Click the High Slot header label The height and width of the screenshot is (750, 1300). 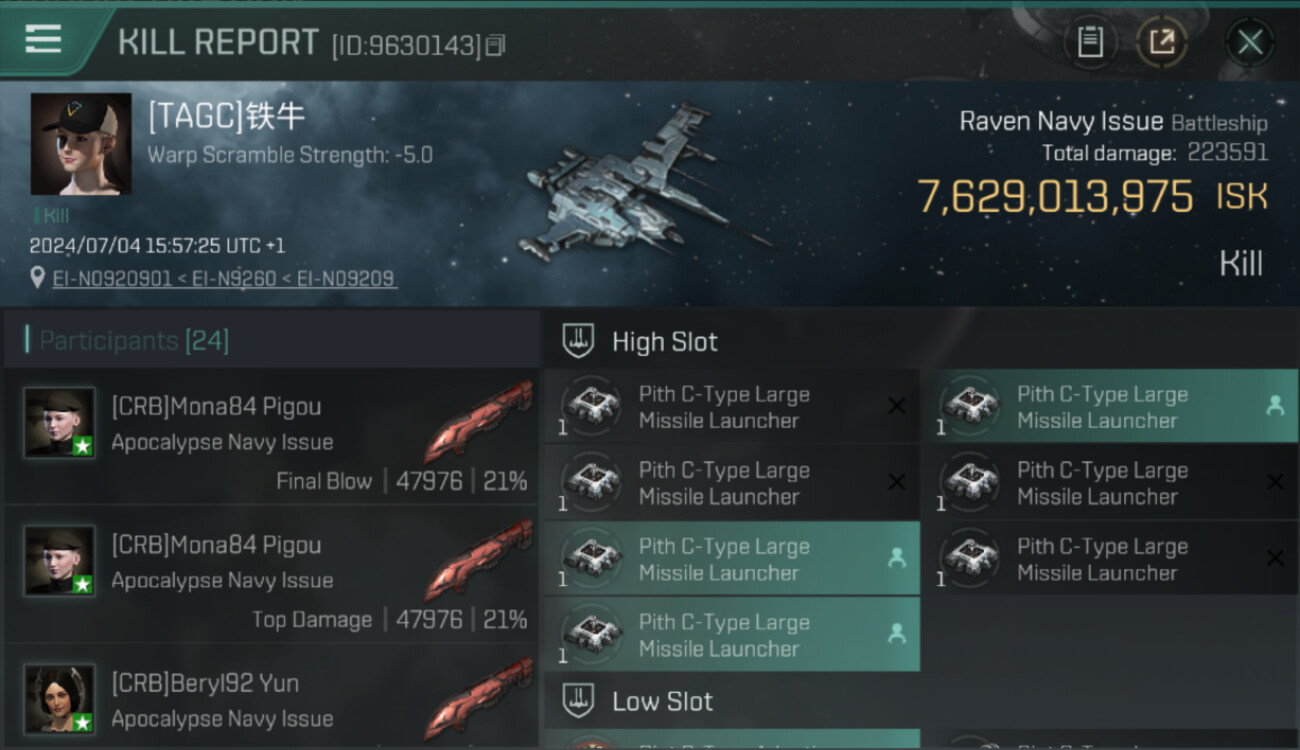(665, 342)
